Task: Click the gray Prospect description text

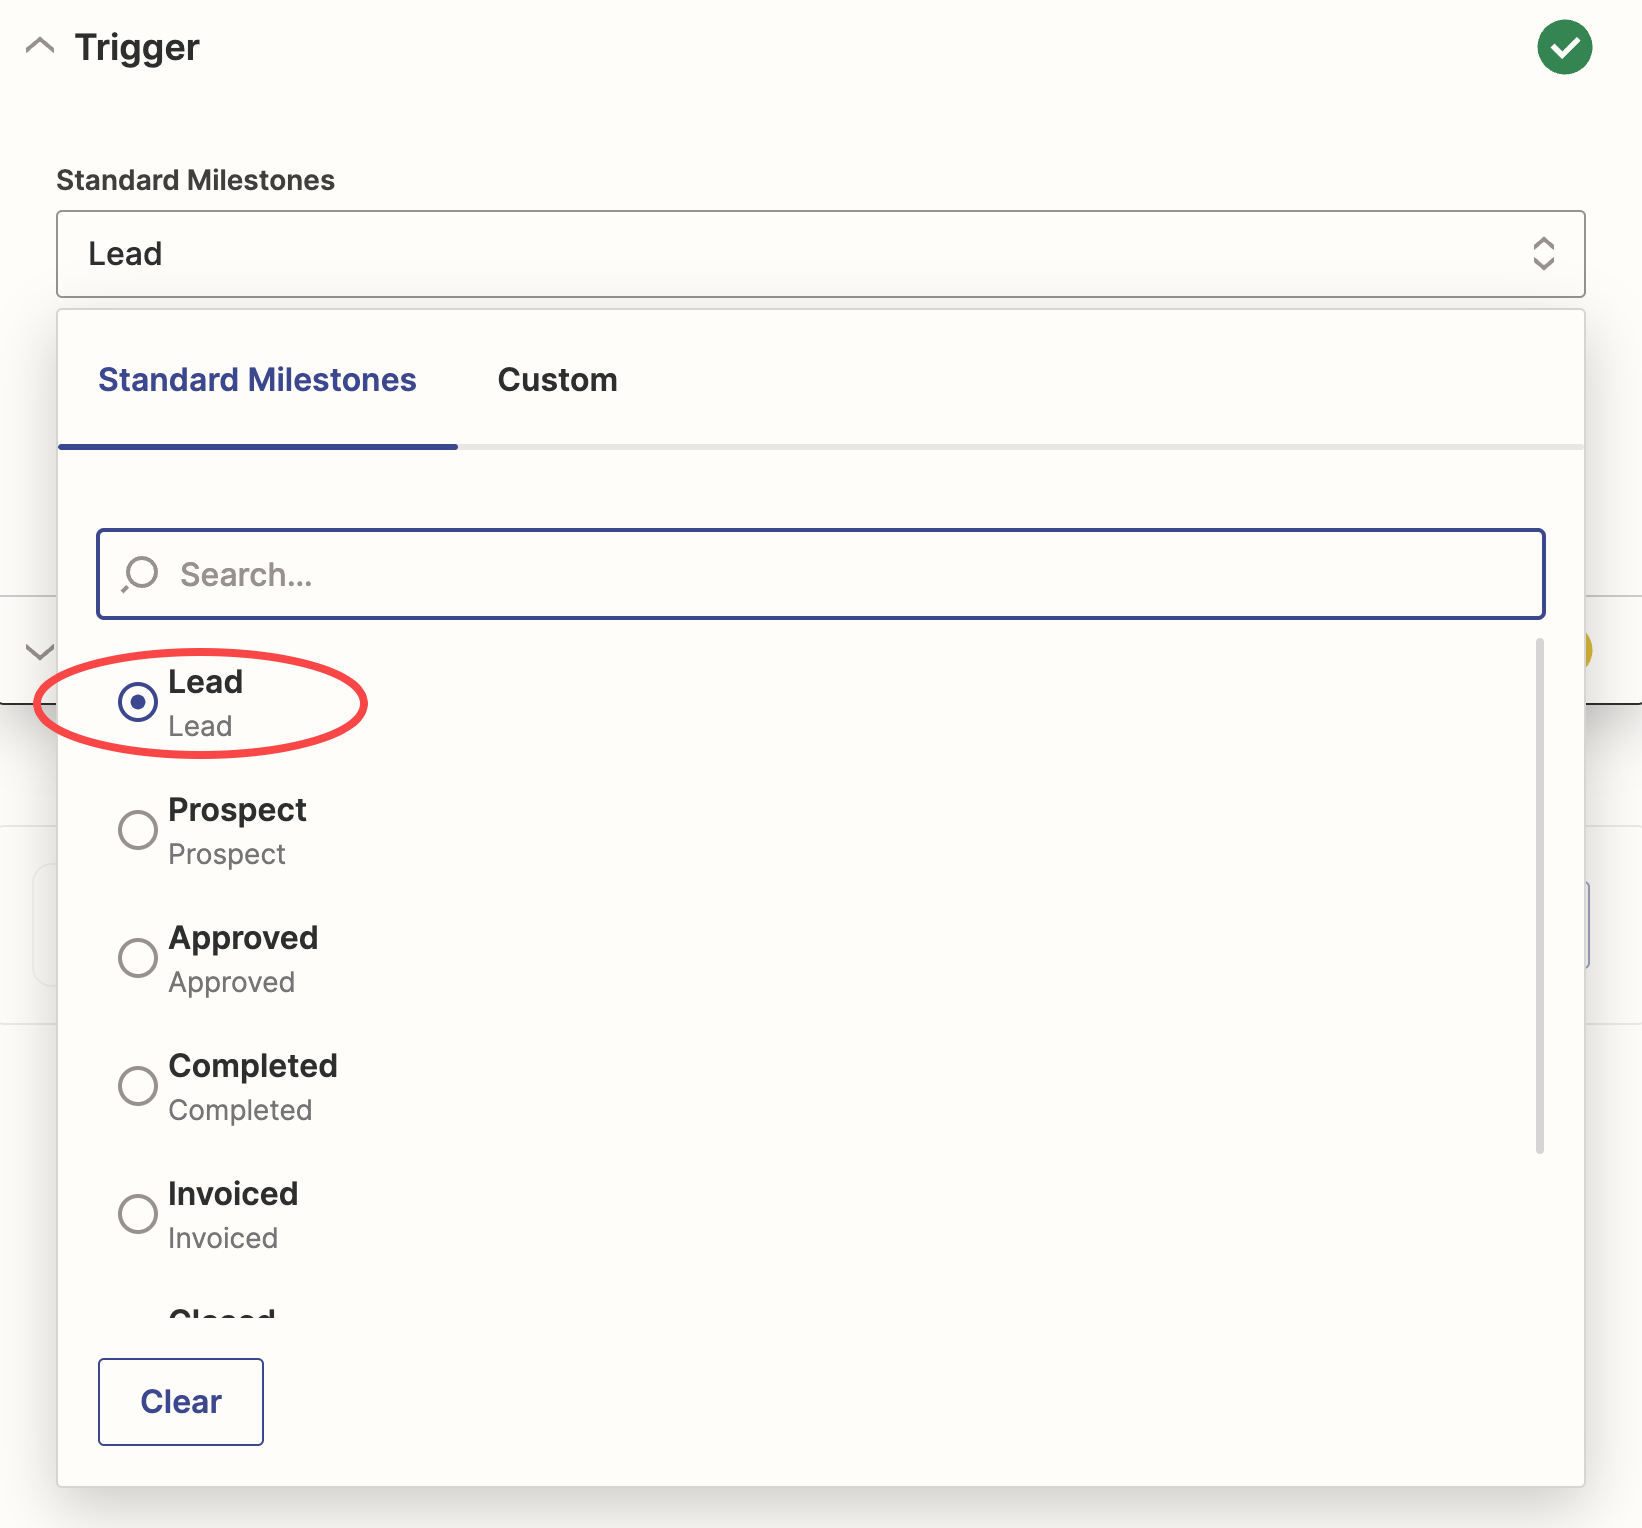Action: click(x=227, y=854)
